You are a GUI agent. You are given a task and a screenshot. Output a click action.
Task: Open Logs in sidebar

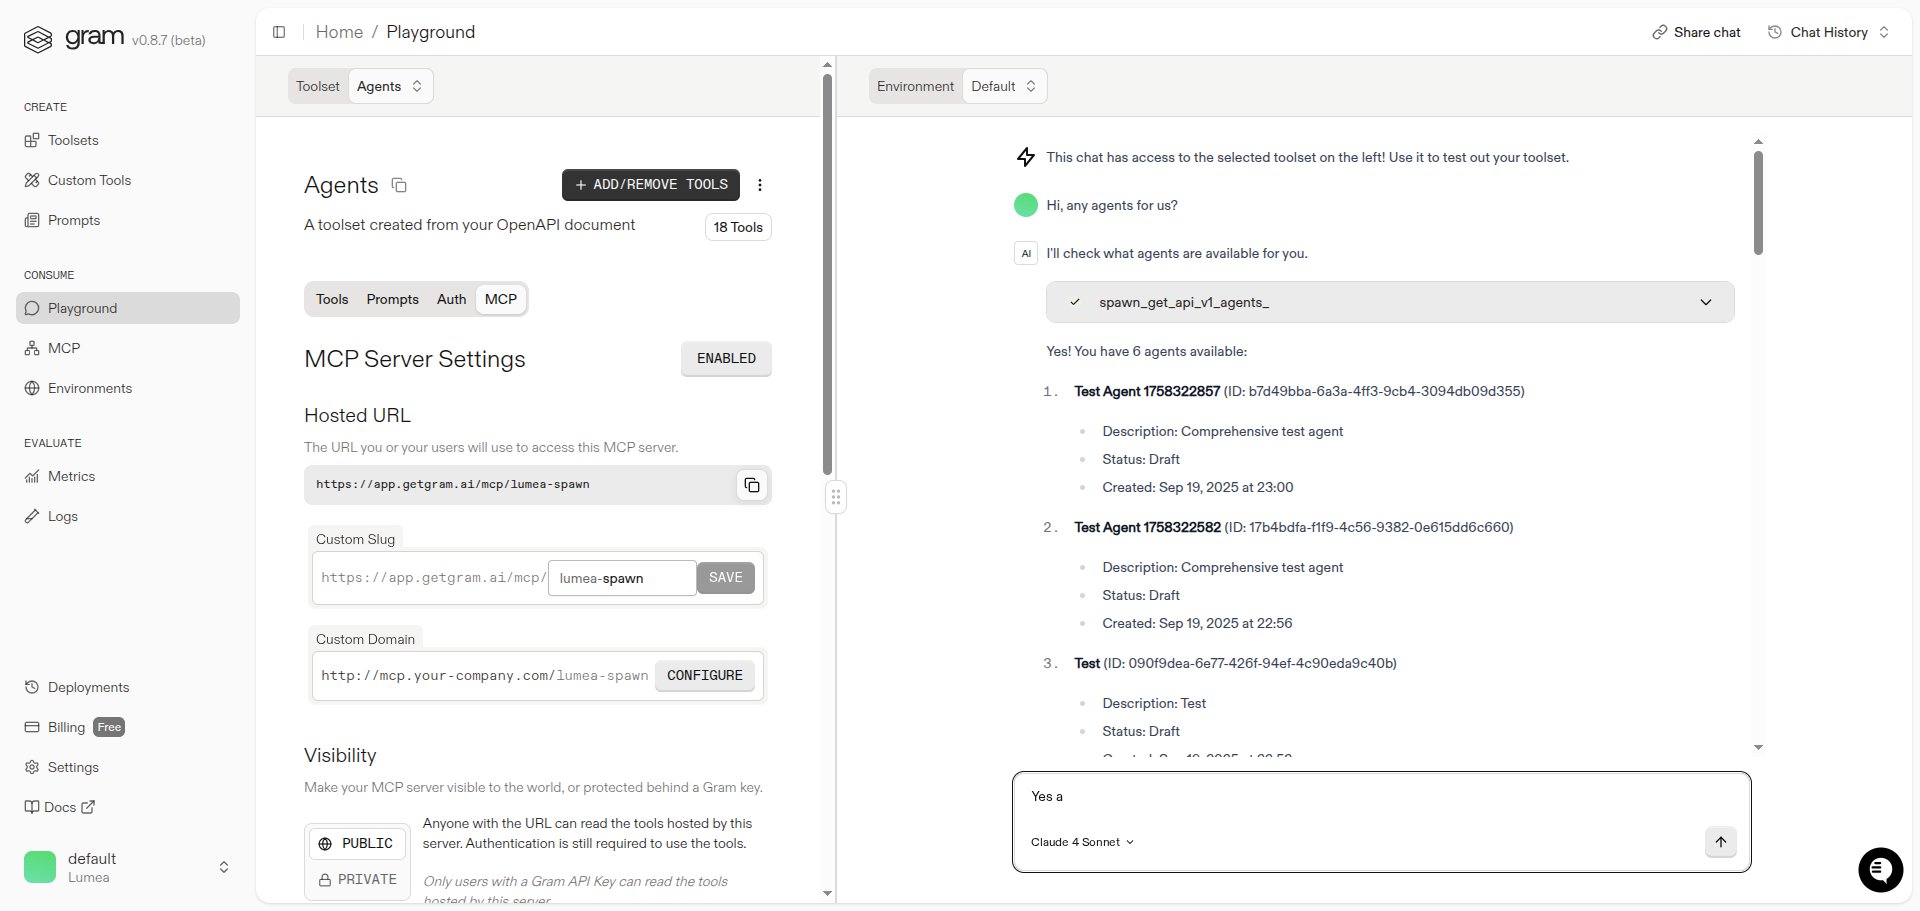click(128, 516)
